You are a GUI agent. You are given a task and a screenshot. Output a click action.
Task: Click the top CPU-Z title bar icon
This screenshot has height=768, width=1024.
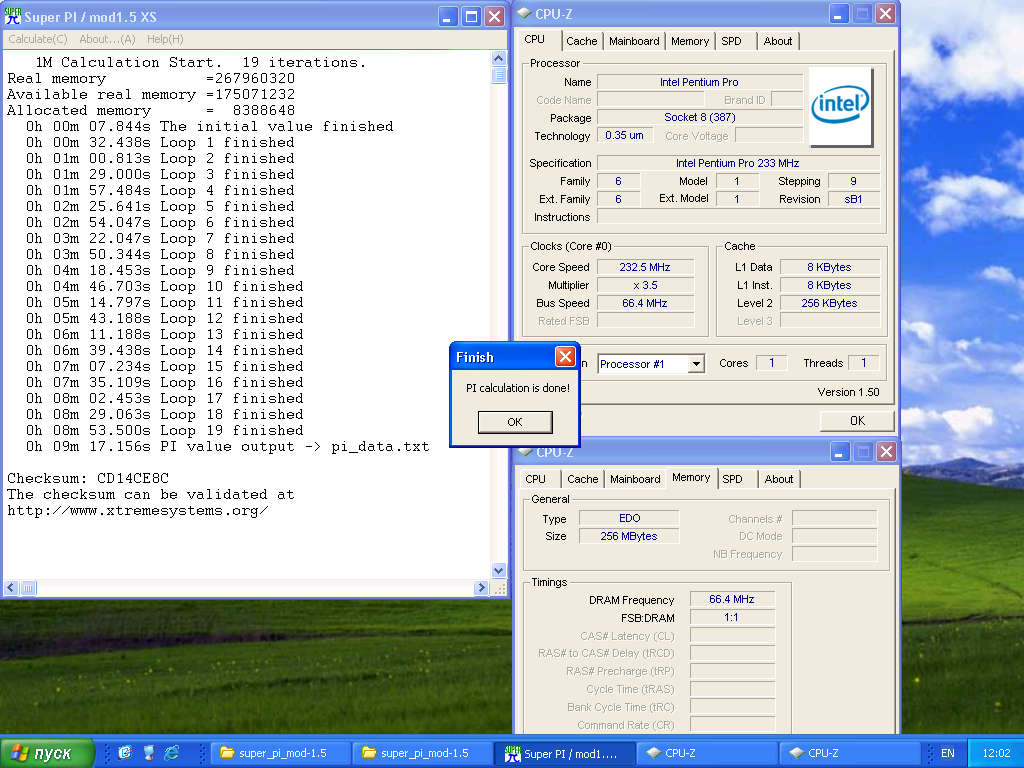(x=524, y=14)
